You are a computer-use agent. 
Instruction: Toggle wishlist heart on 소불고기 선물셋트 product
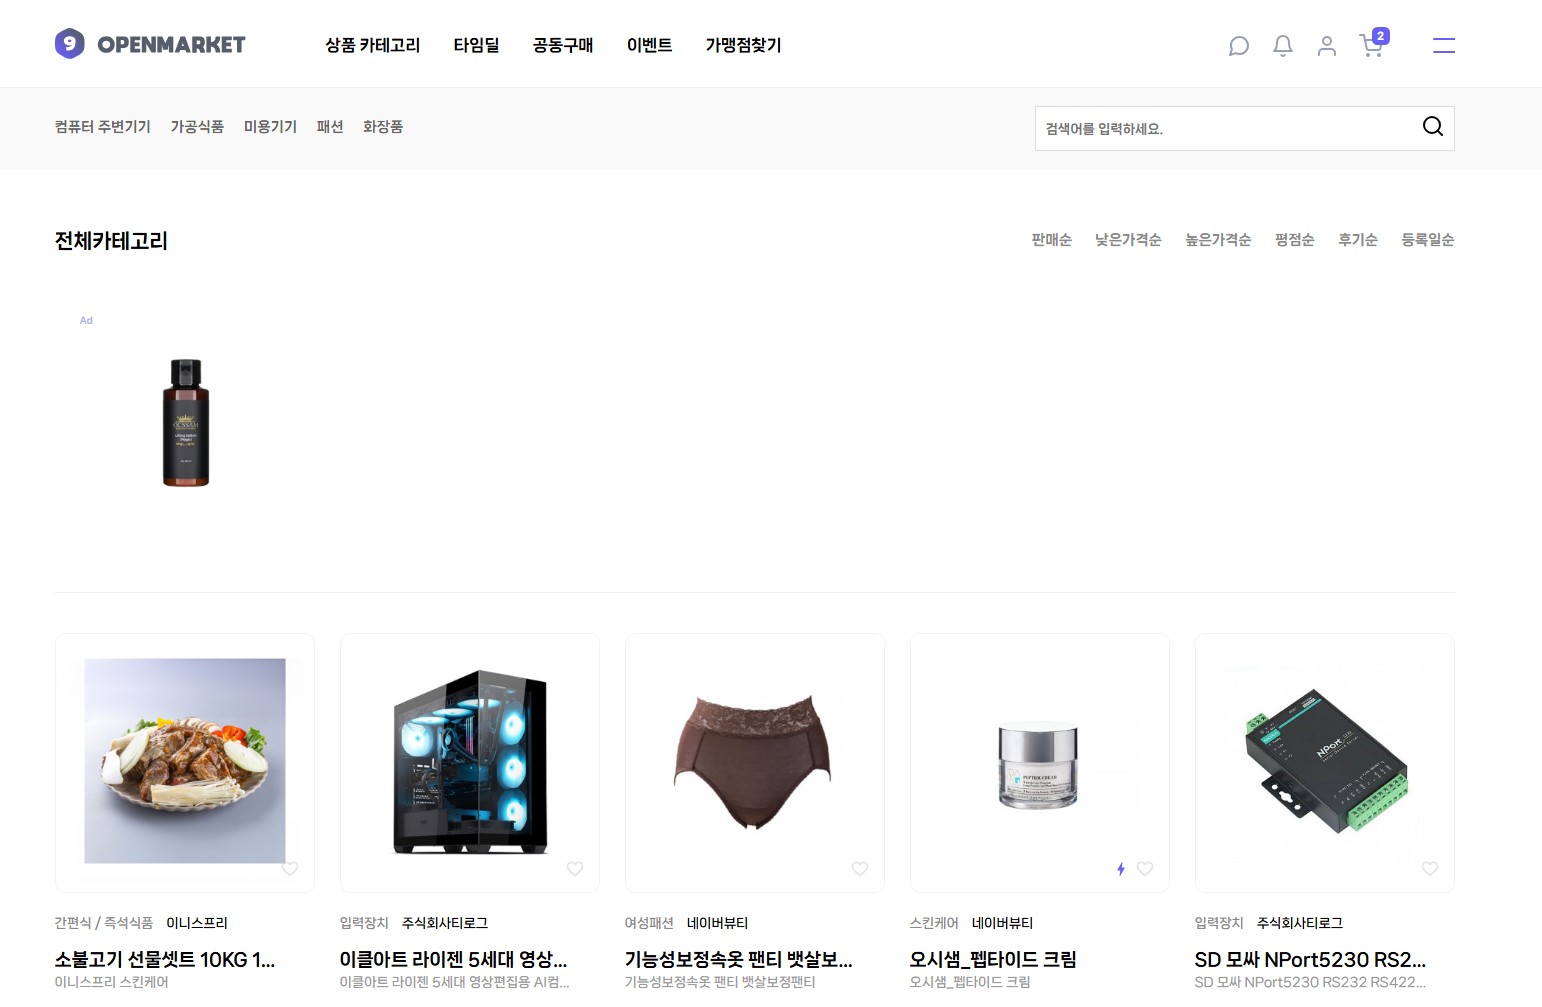(290, 869)
